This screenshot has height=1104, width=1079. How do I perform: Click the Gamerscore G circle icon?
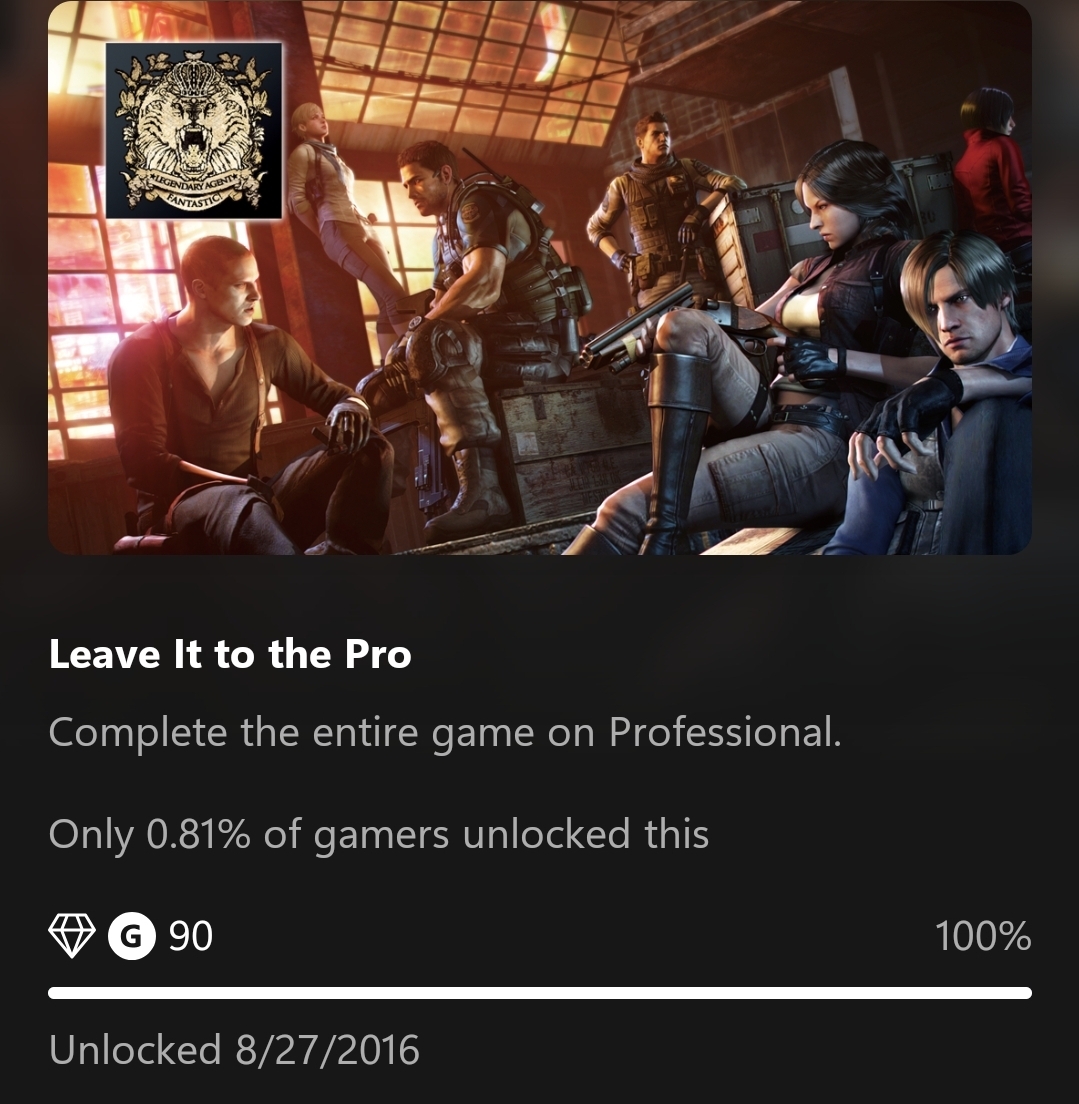132,936
